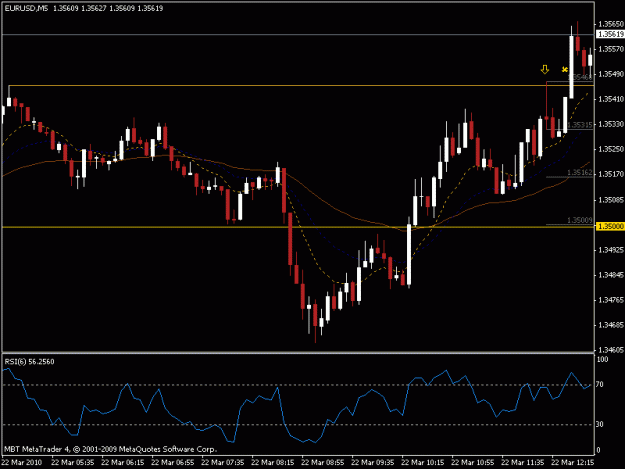Click the 22 Mar 10:55 time label
625x469 pixels.
[x=472, y=463]
